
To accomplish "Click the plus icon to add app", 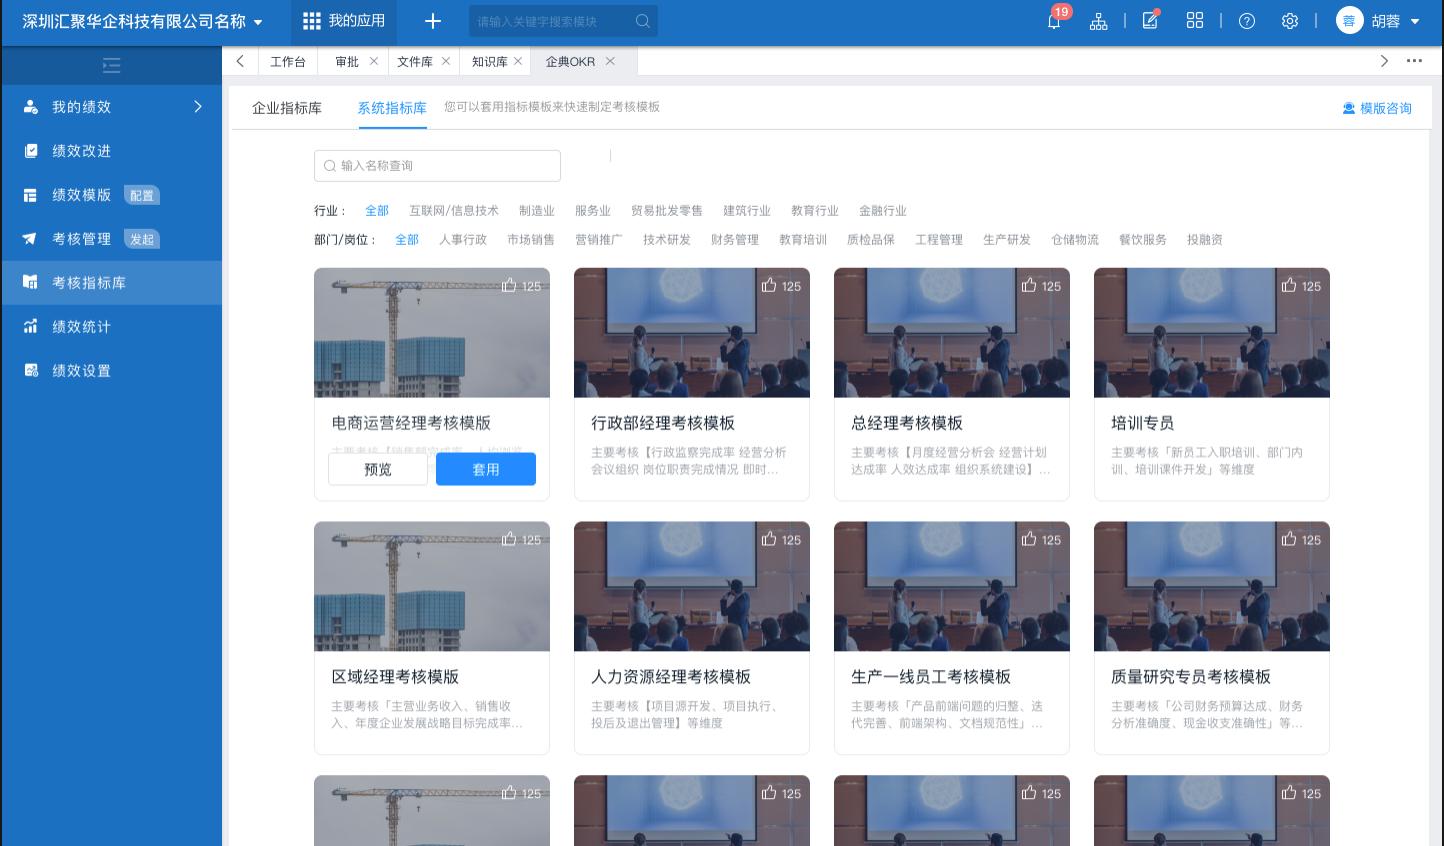I will tap(433, 21).
